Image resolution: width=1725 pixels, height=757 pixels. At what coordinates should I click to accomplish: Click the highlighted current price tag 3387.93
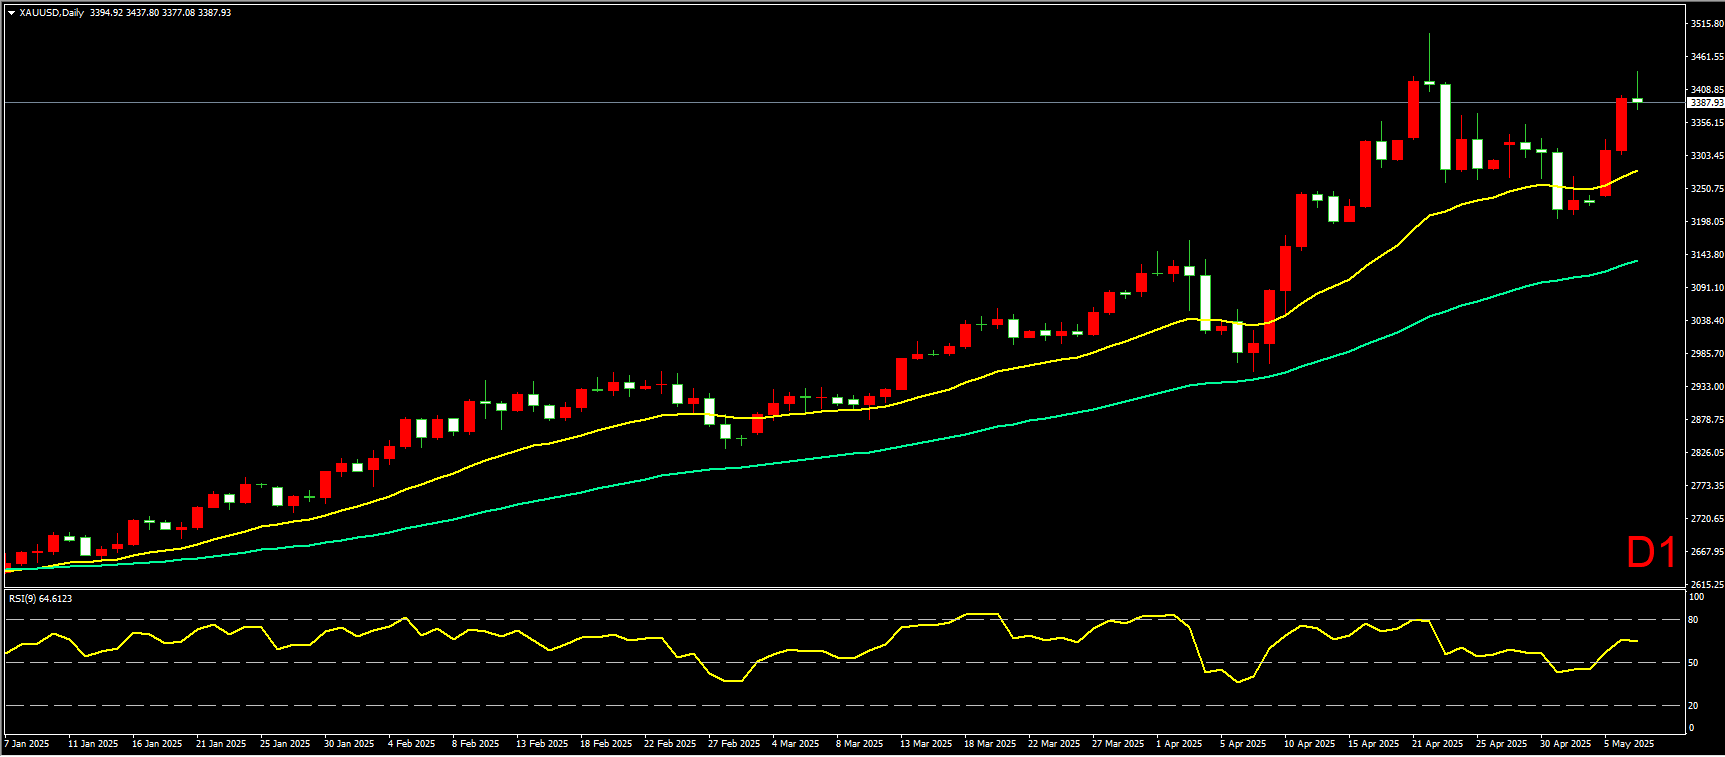[1705, 103]
